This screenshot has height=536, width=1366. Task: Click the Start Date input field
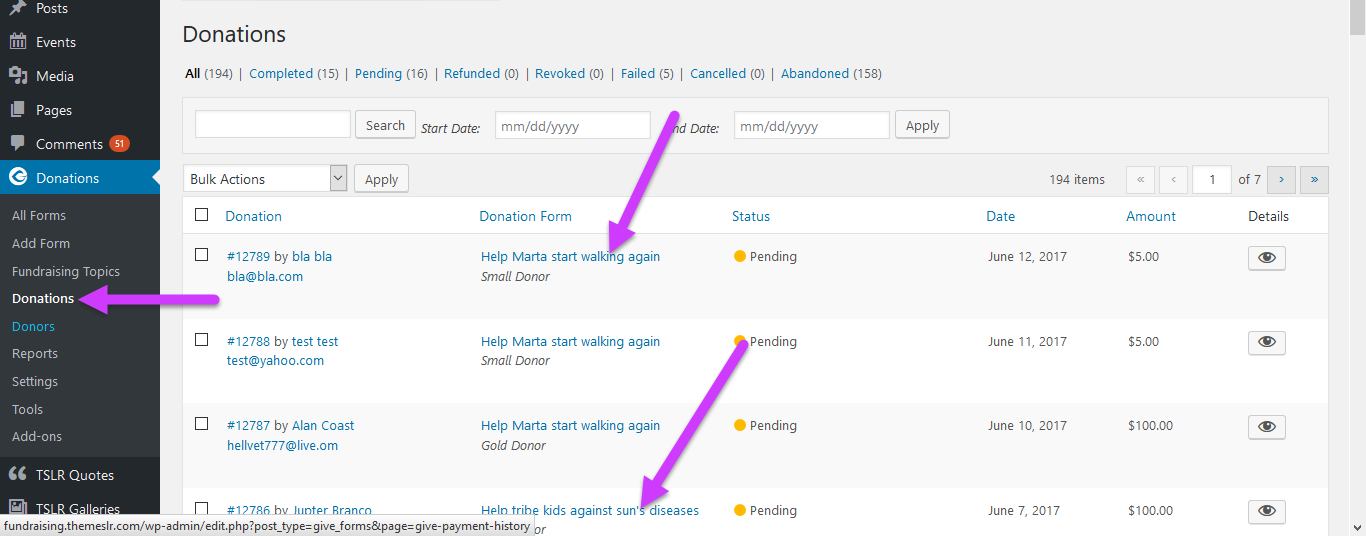[x=572, y=126]
